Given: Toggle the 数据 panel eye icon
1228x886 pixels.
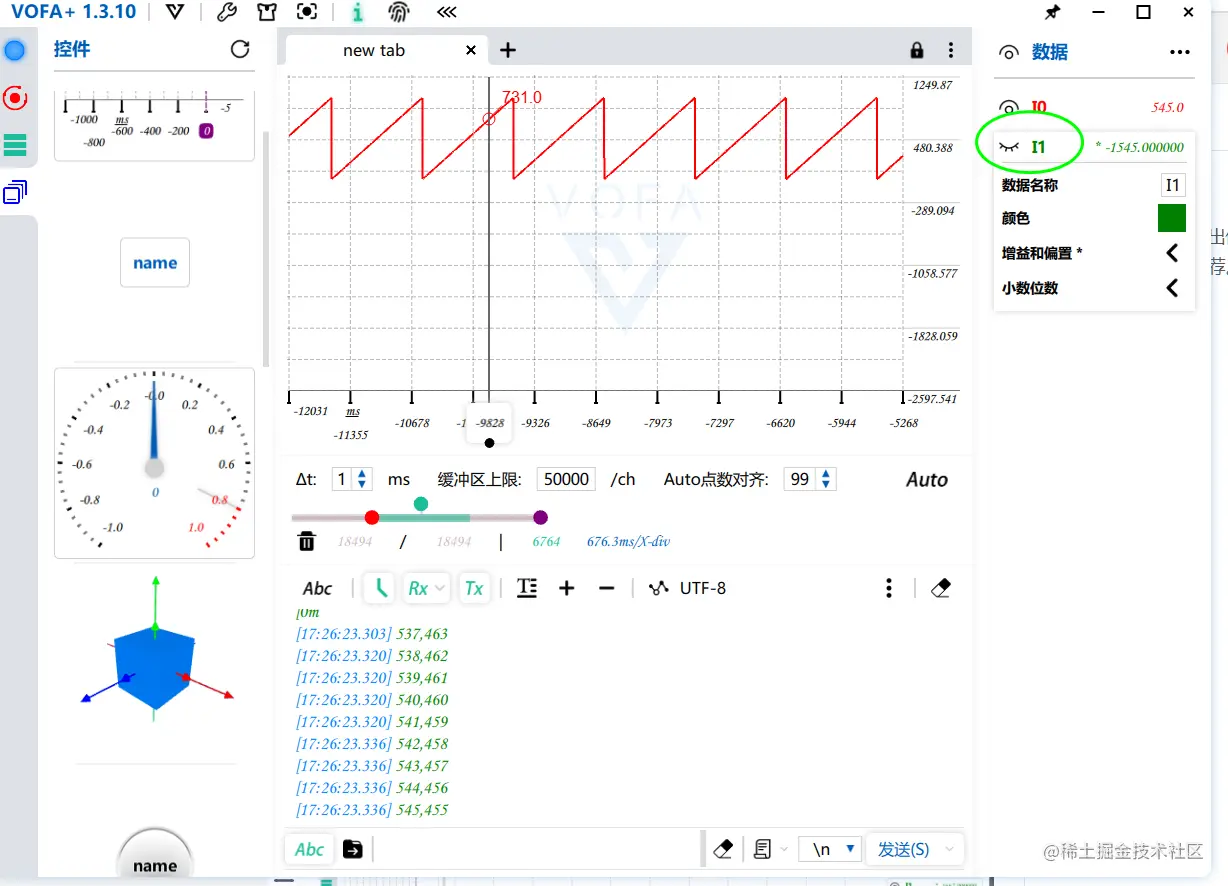Looking at the screenshot, I should click(x=1009, y=52).
